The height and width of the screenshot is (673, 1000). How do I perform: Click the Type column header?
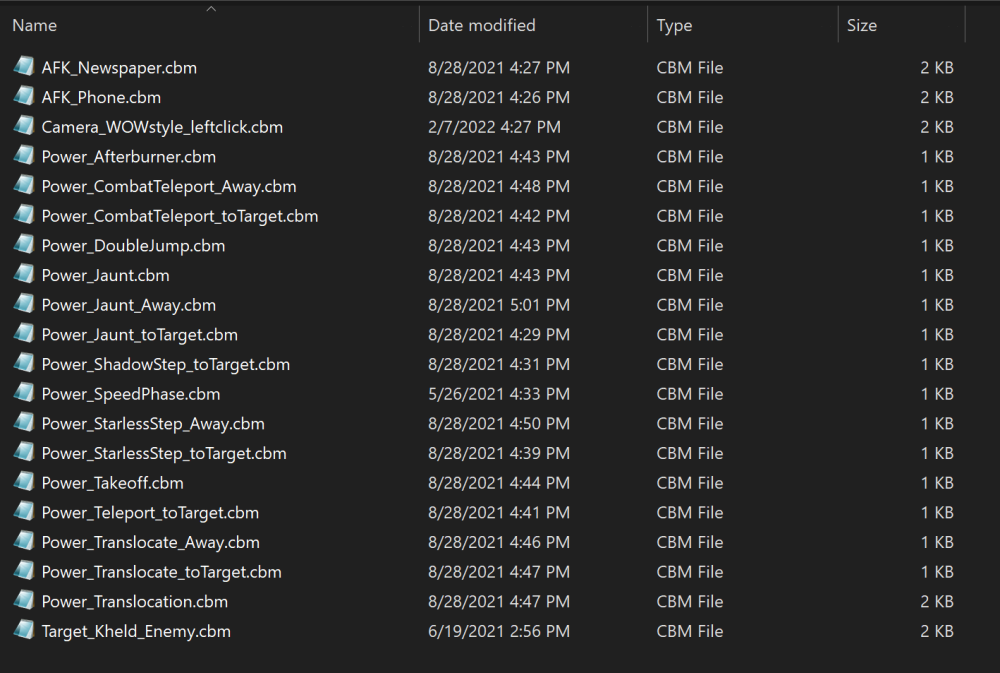674,26
